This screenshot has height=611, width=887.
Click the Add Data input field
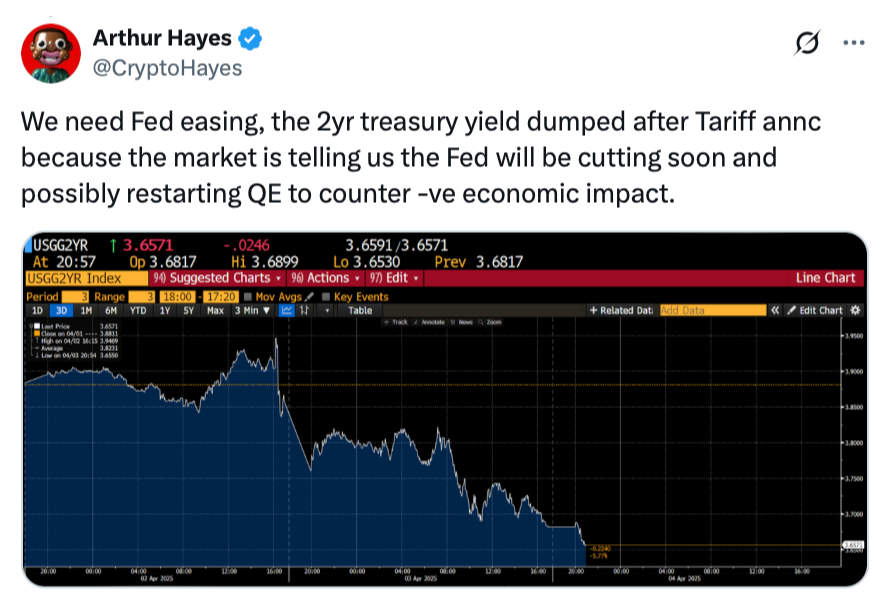[x=711, y=310]
